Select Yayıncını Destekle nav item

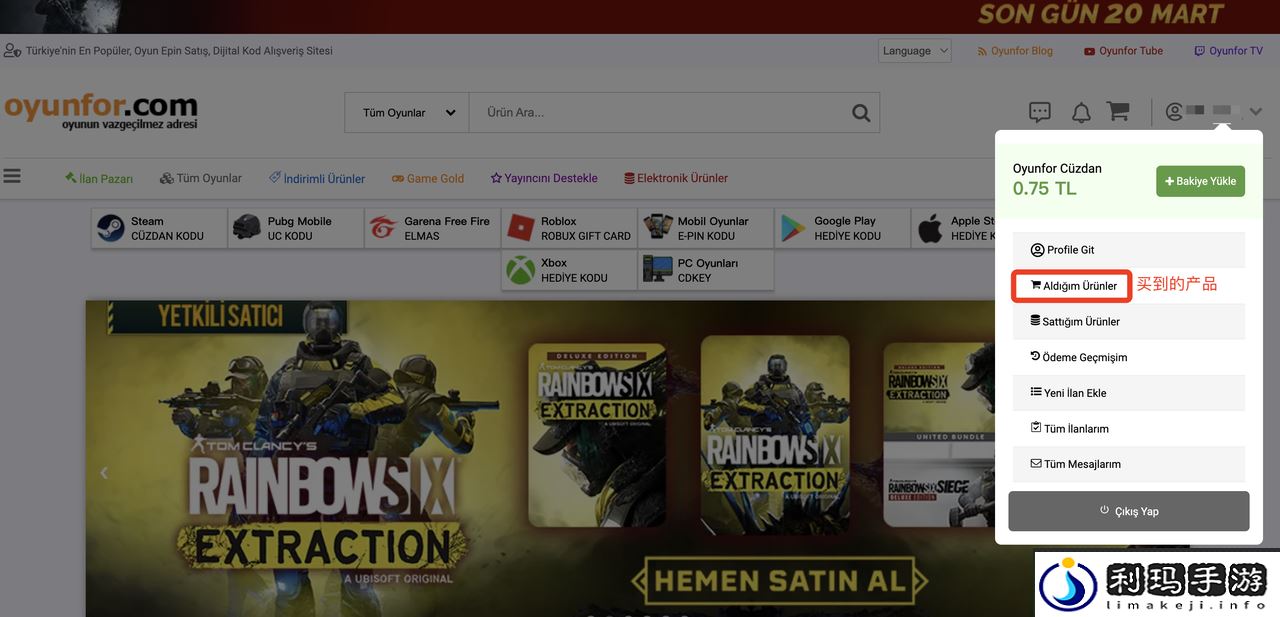pyautogui.click(x=544, y=178)
